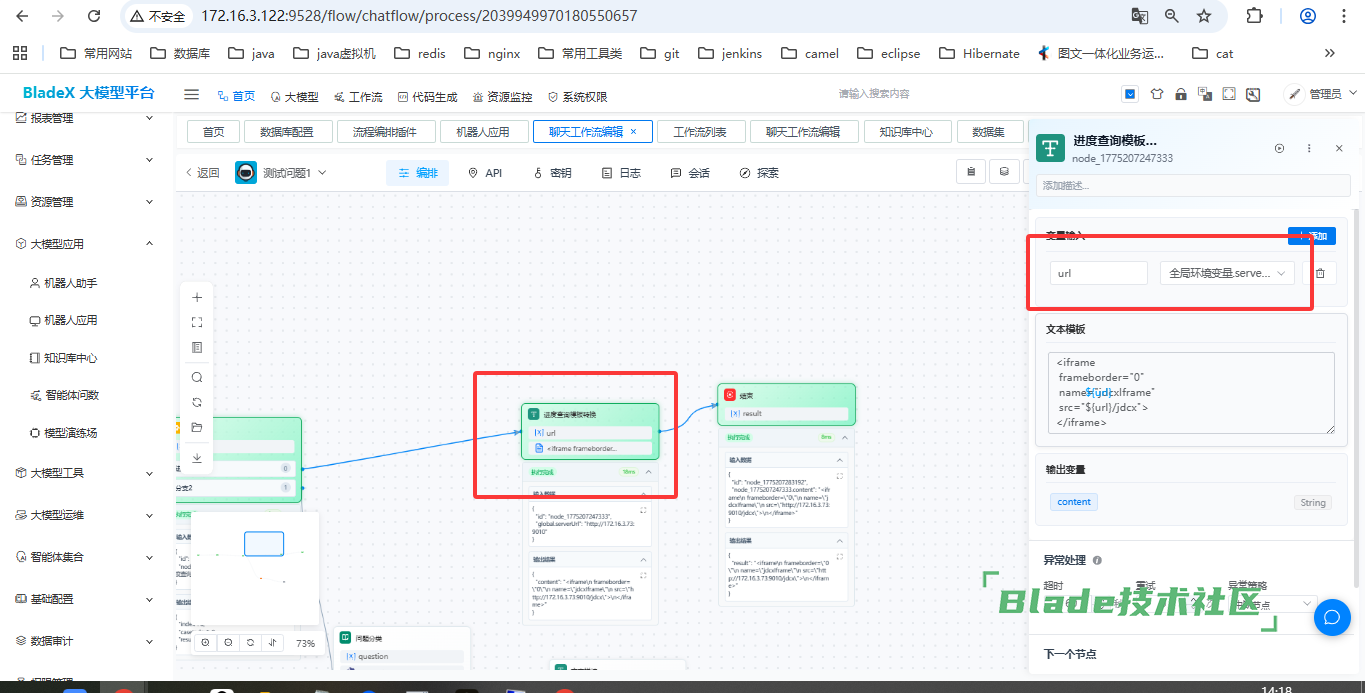Switch to the 日志 tab

tap(621, 173)
